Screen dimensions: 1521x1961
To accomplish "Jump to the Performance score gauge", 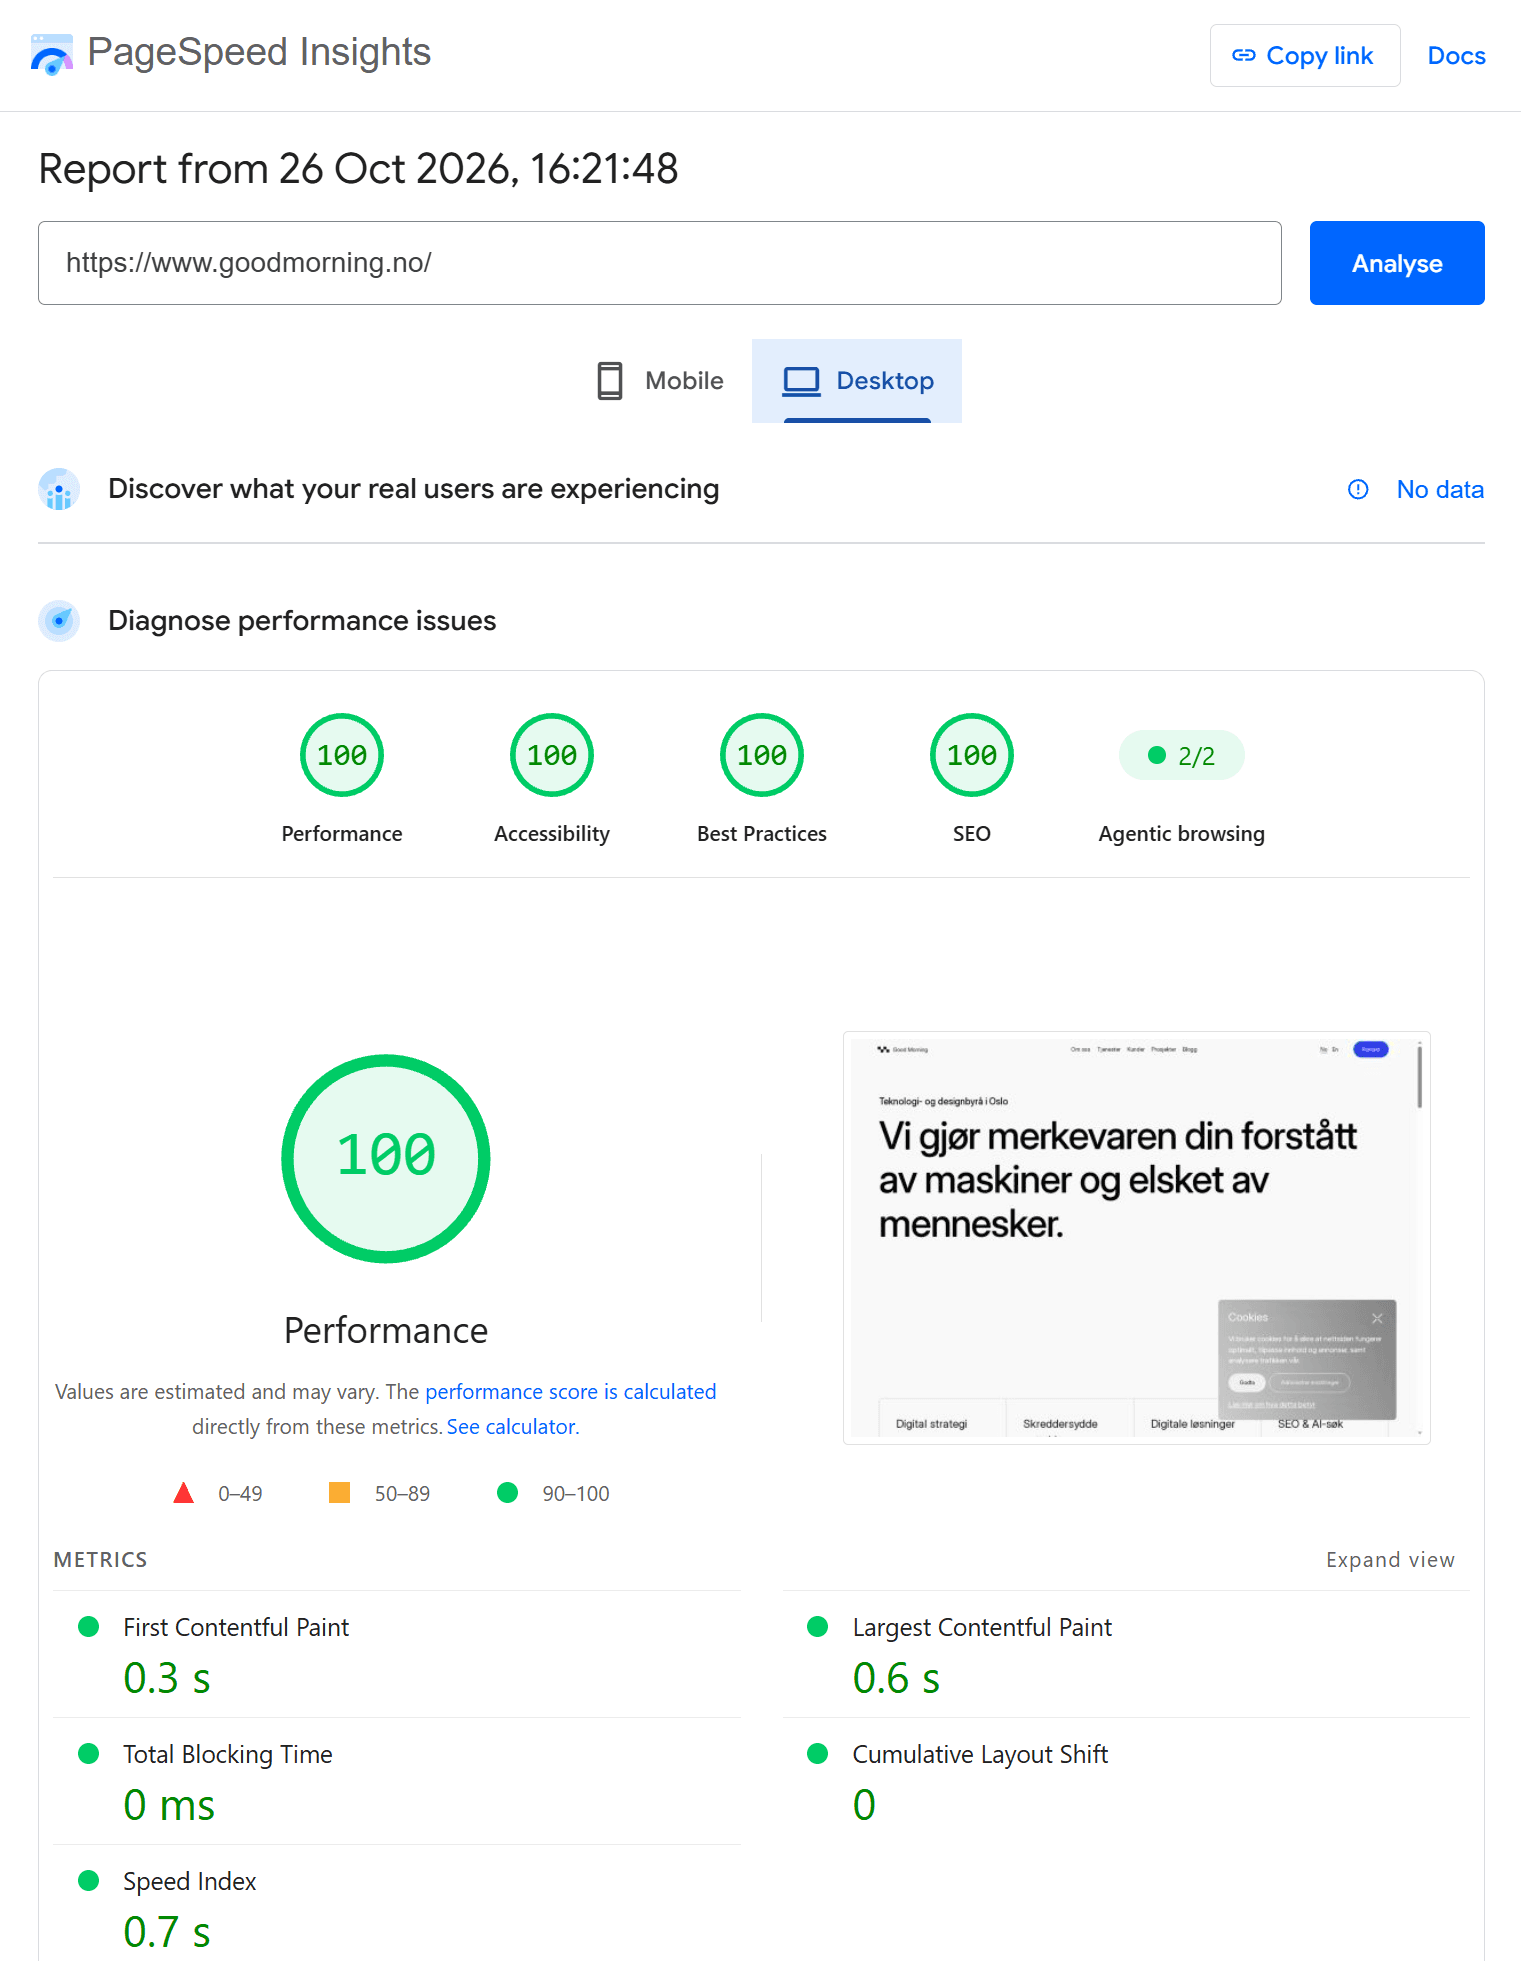I will pos(342,755).
